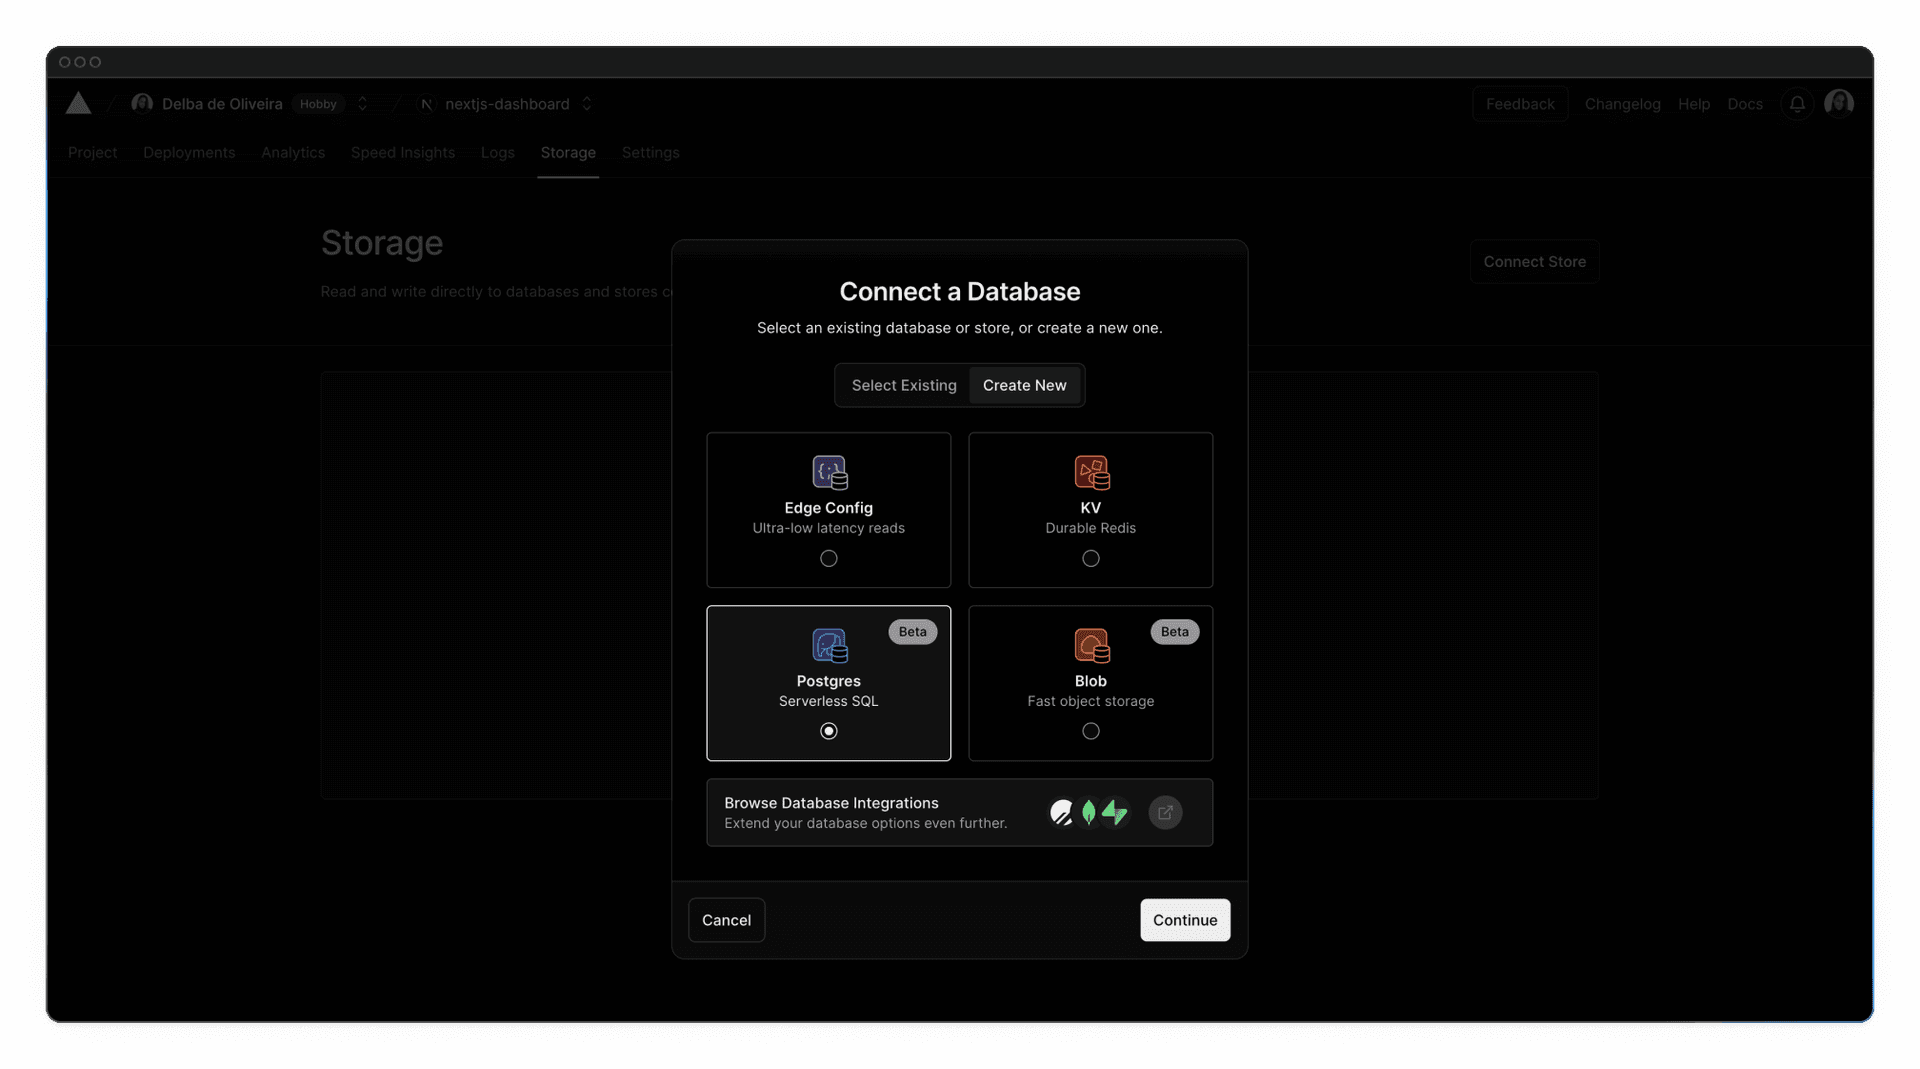Switch to the Settings tab
Image resolution: width=1920 pixels, height=1069 pixels.
pyautogui.click(x=650, y=152)
